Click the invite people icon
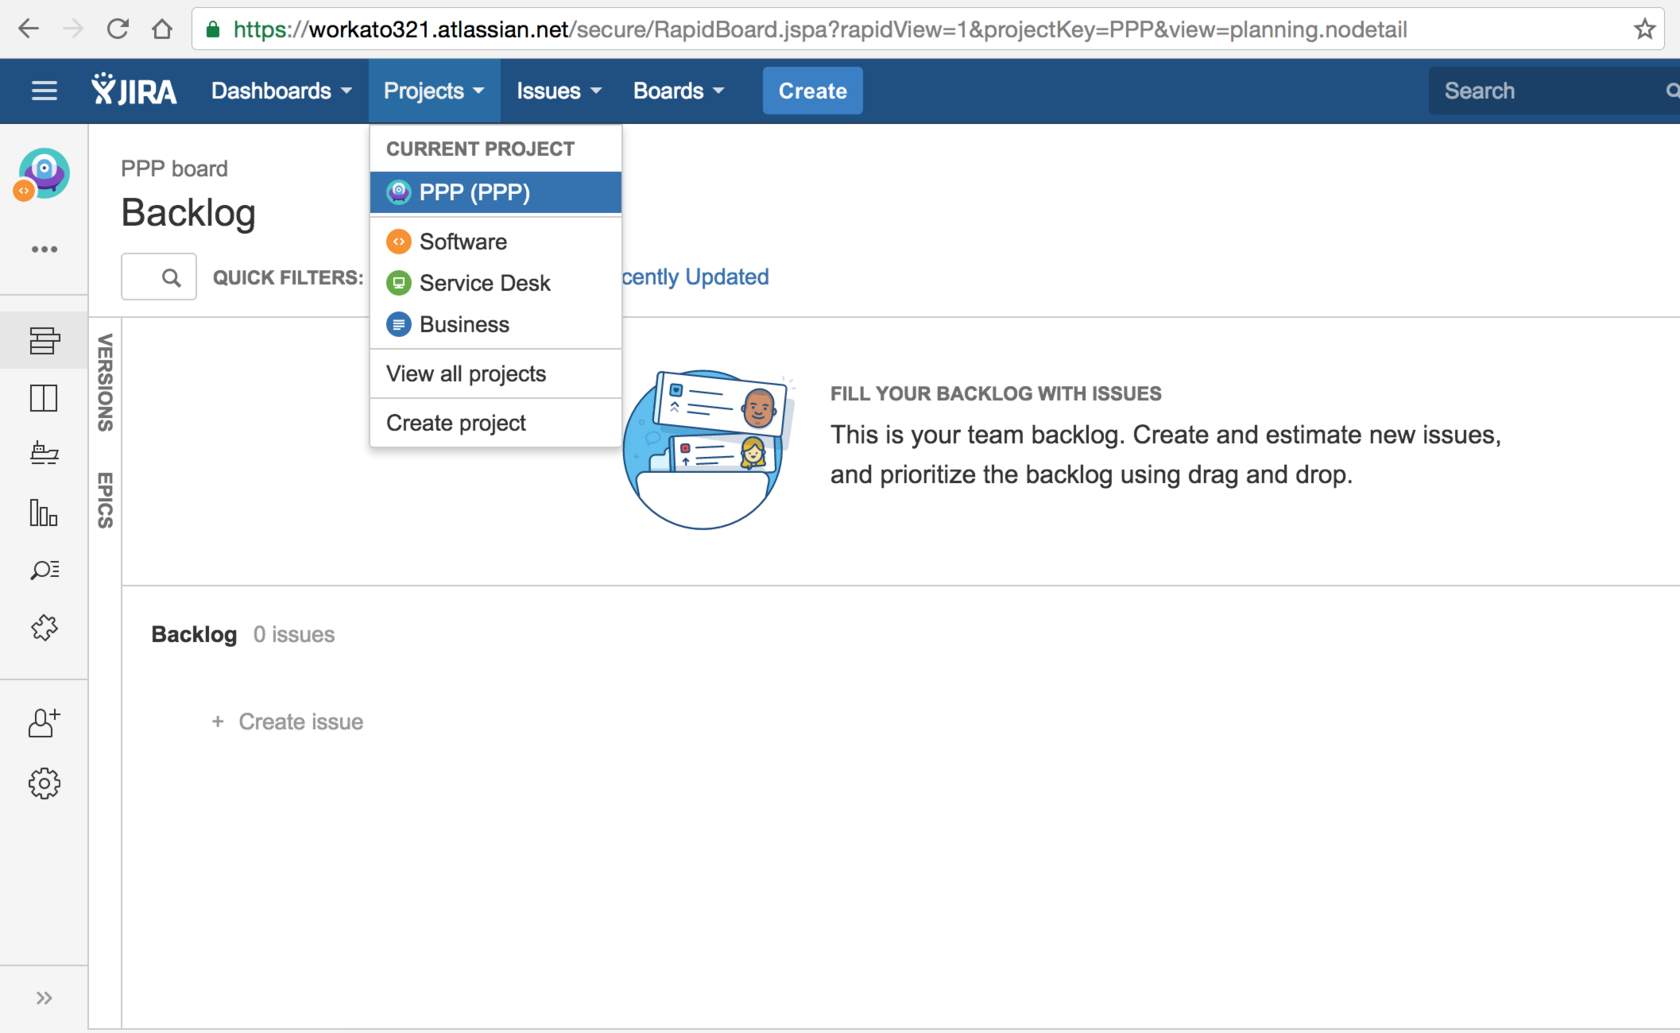Image resolution: width=1680 pixels, height=1033 pixels. tap(44, 722)
